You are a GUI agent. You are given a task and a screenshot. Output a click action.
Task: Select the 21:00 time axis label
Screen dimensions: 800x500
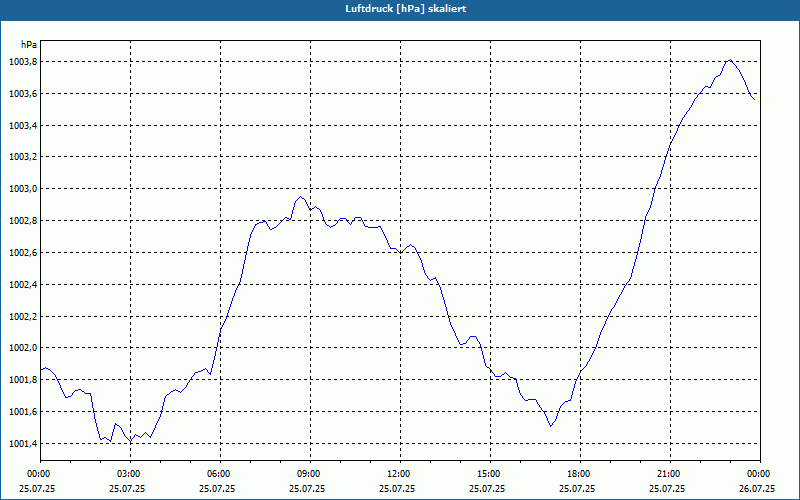click(670, 474)
